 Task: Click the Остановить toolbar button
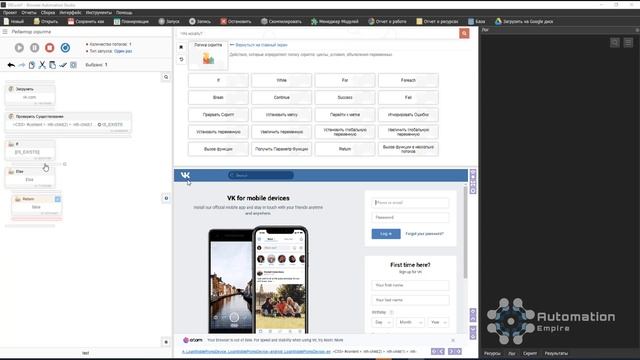236,21
